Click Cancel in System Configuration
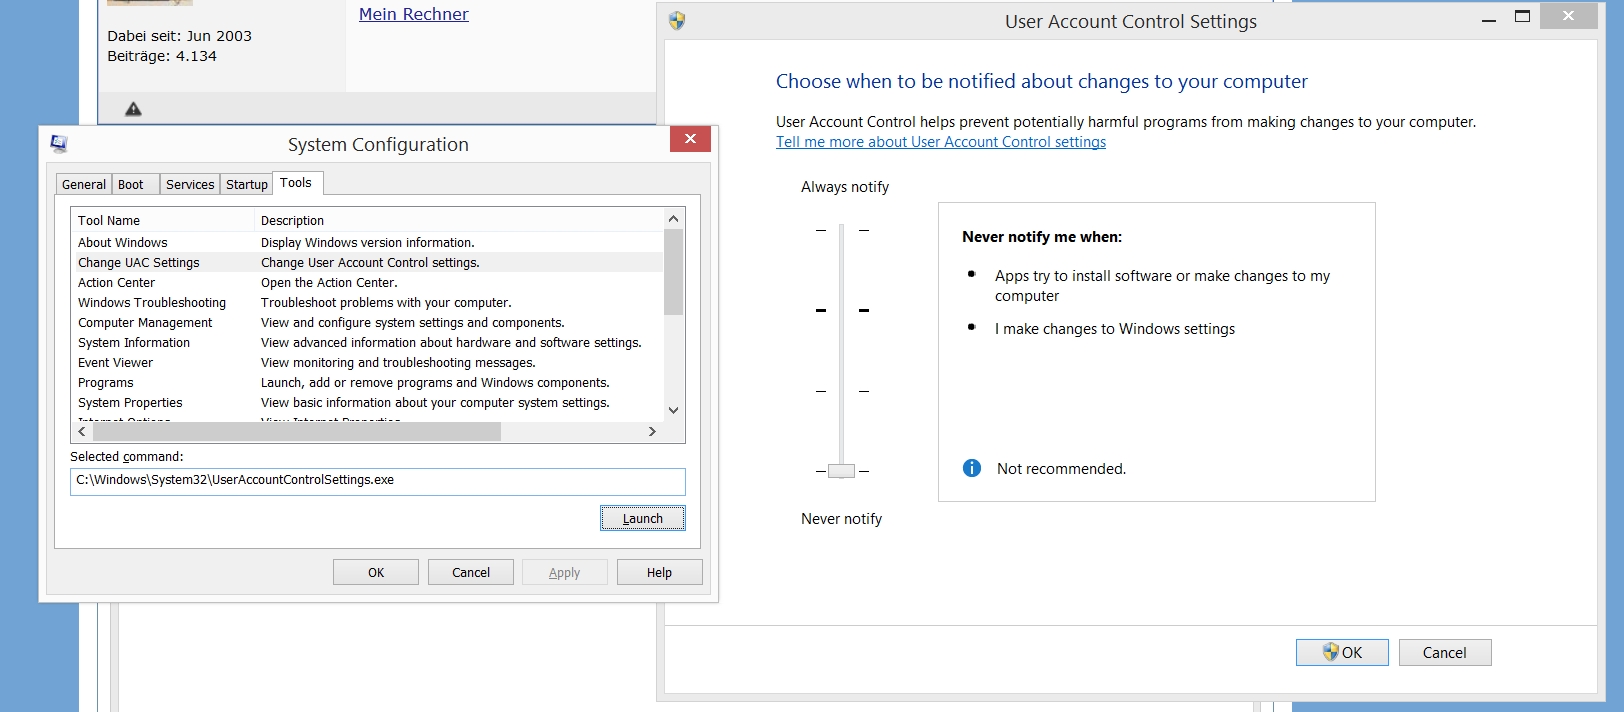The height and width of the screenshot is (712, 1624). [x=471, y=572]
